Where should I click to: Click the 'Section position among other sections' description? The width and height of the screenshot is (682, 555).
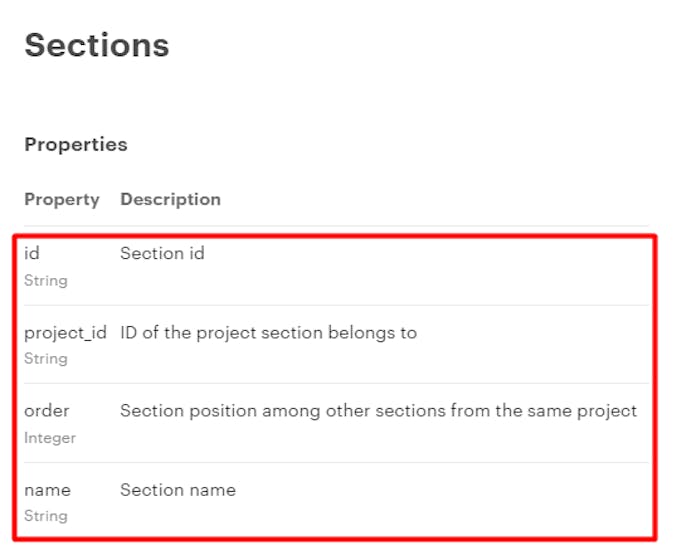(378, 411)
